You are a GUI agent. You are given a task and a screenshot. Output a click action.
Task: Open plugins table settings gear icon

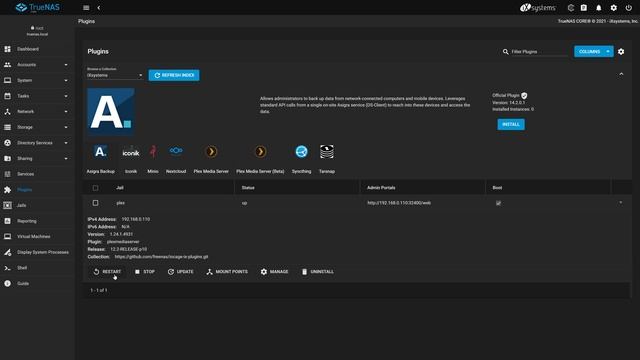[x=621, y=52]
